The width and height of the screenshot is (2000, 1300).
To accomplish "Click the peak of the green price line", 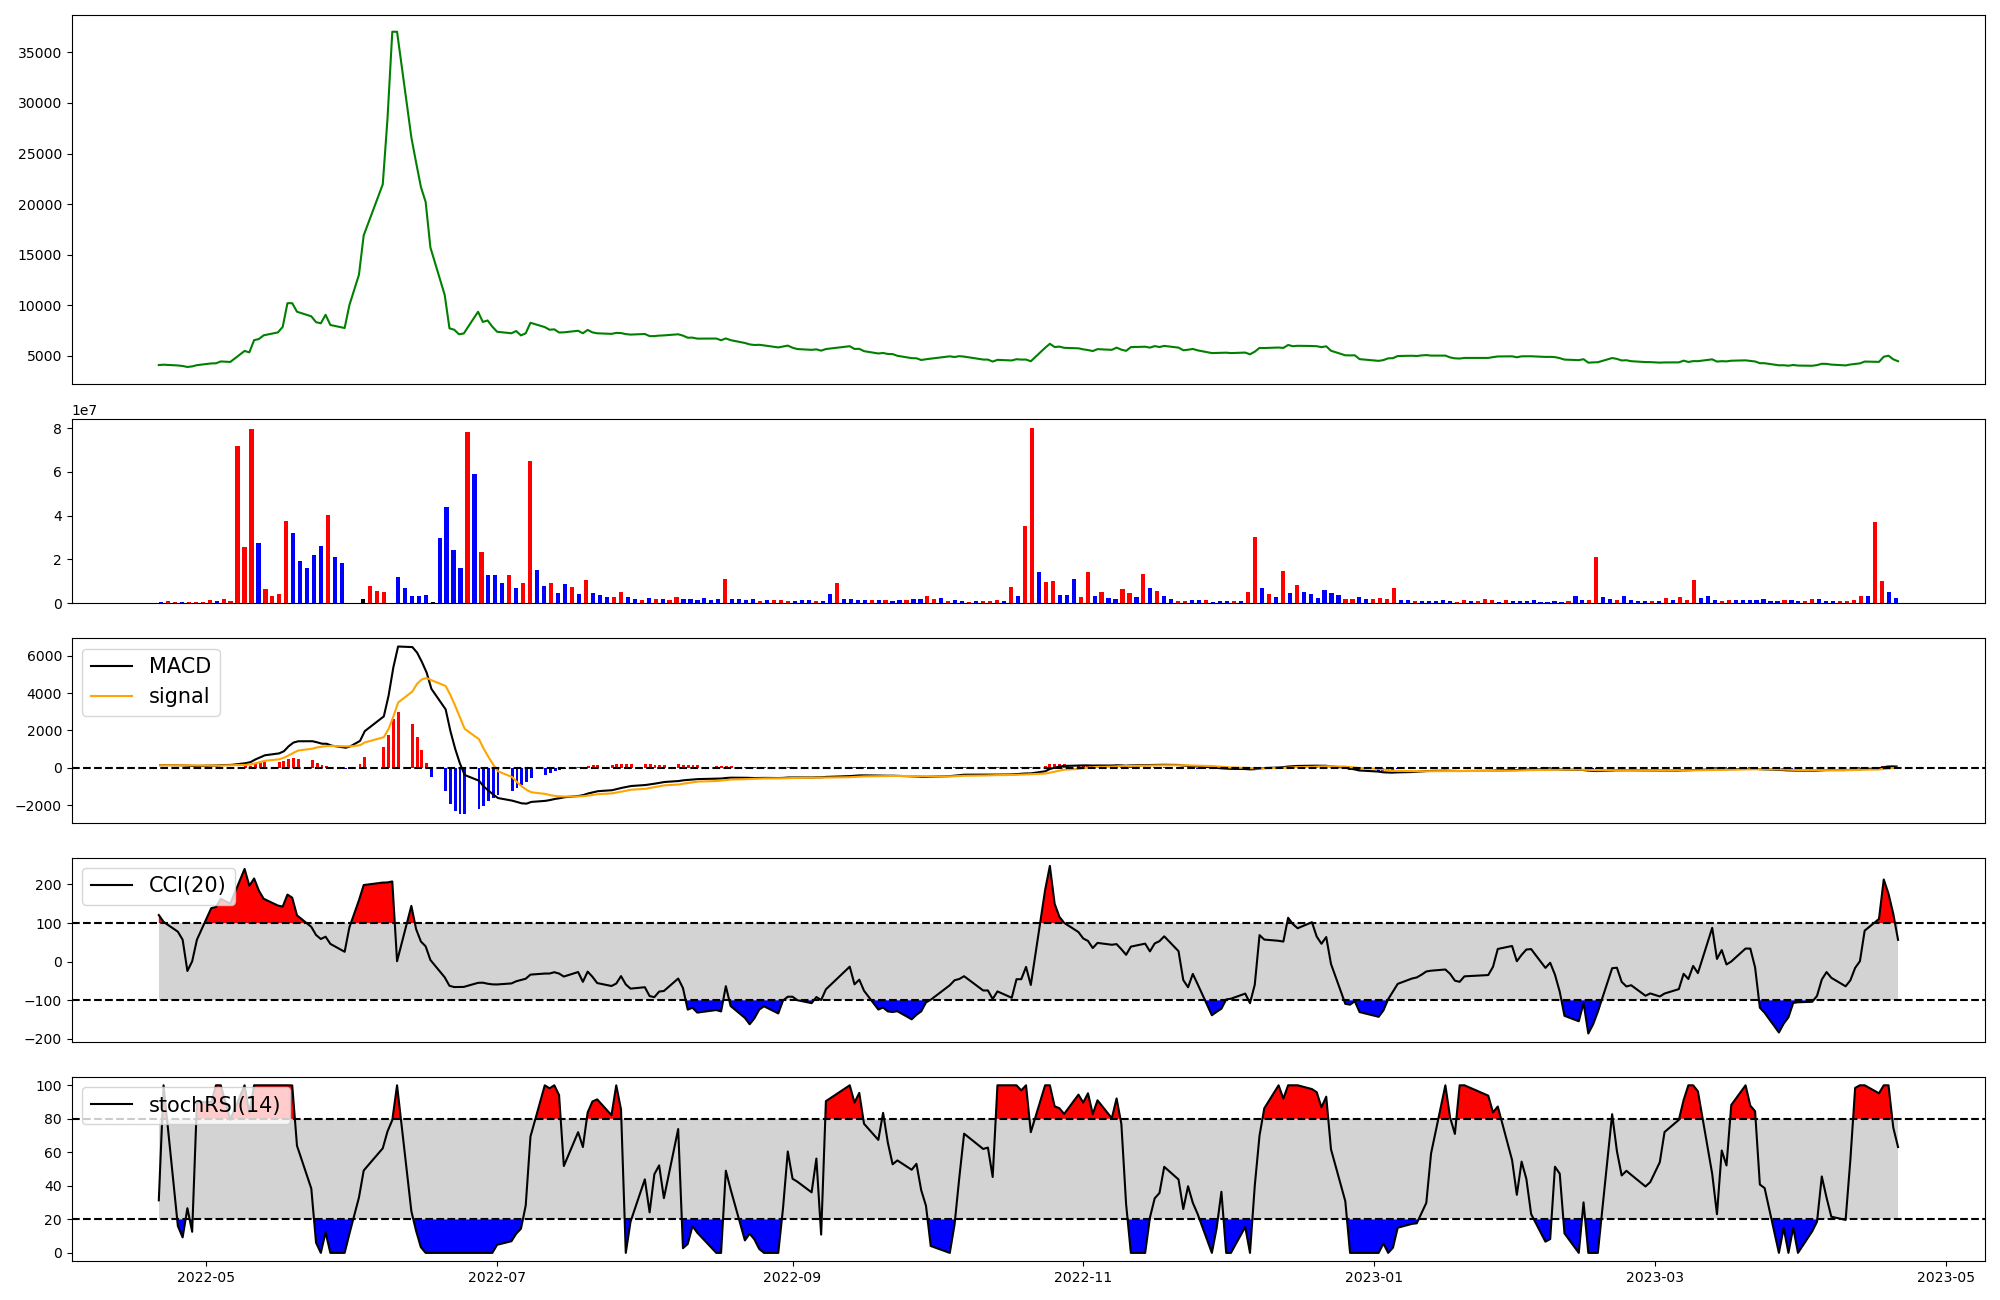I will [395, 32].
